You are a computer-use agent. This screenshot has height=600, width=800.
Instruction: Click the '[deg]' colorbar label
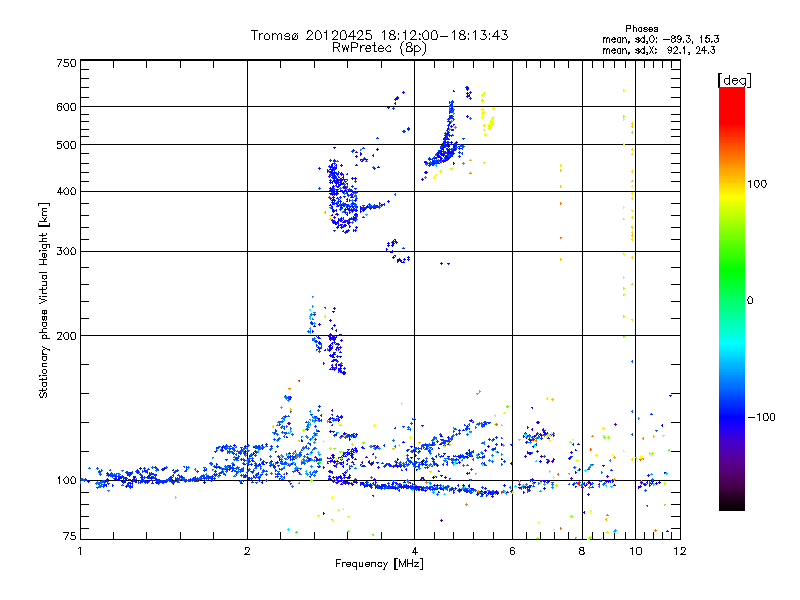coord(734,80)
